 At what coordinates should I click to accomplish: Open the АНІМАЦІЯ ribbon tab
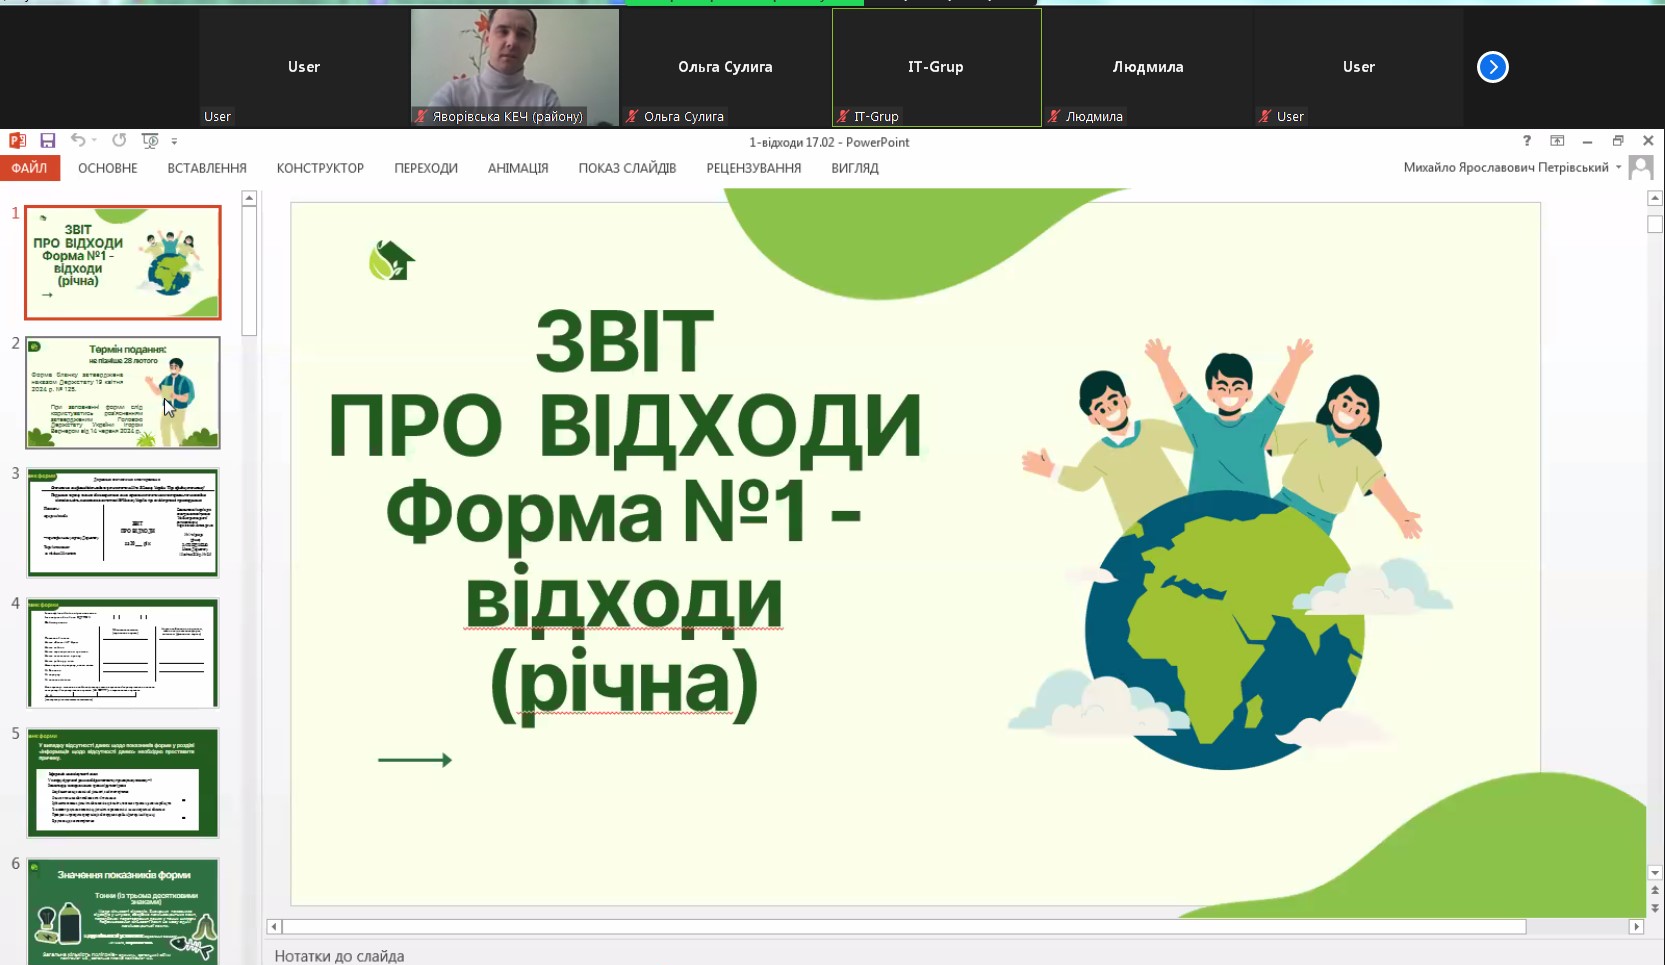[518, 168]
